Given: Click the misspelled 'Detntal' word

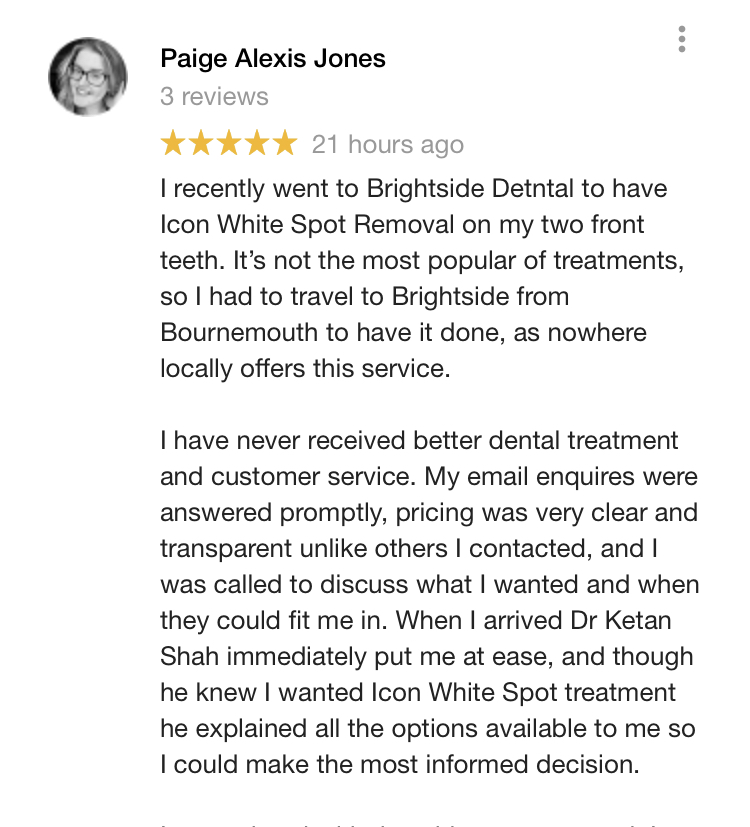Looking at the screenshot, I should [x=533, y=189].
